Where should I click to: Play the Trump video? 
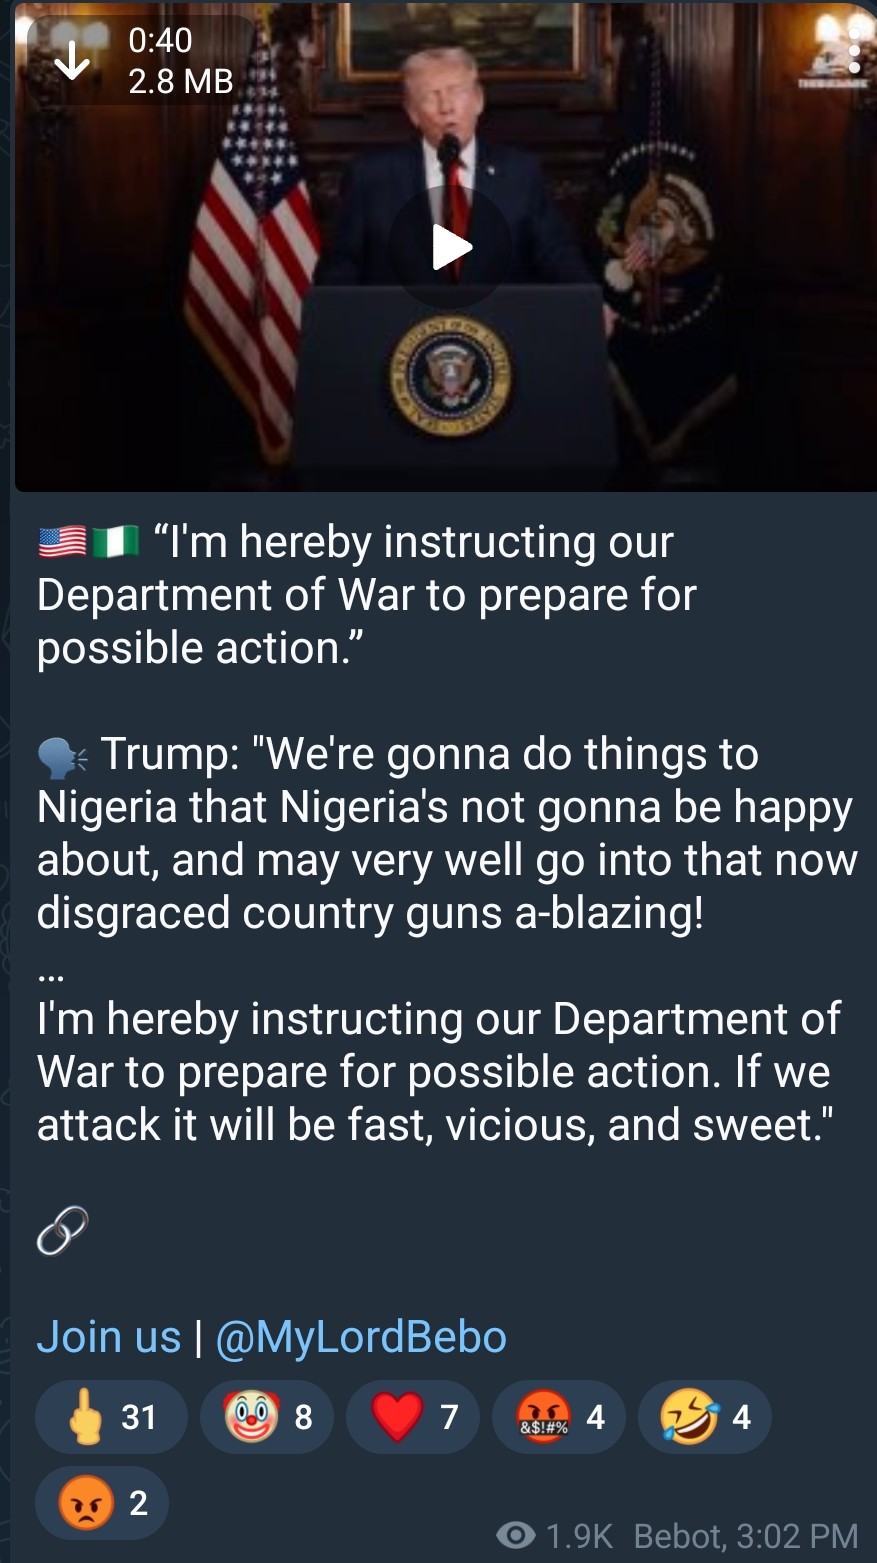[450, 247]
